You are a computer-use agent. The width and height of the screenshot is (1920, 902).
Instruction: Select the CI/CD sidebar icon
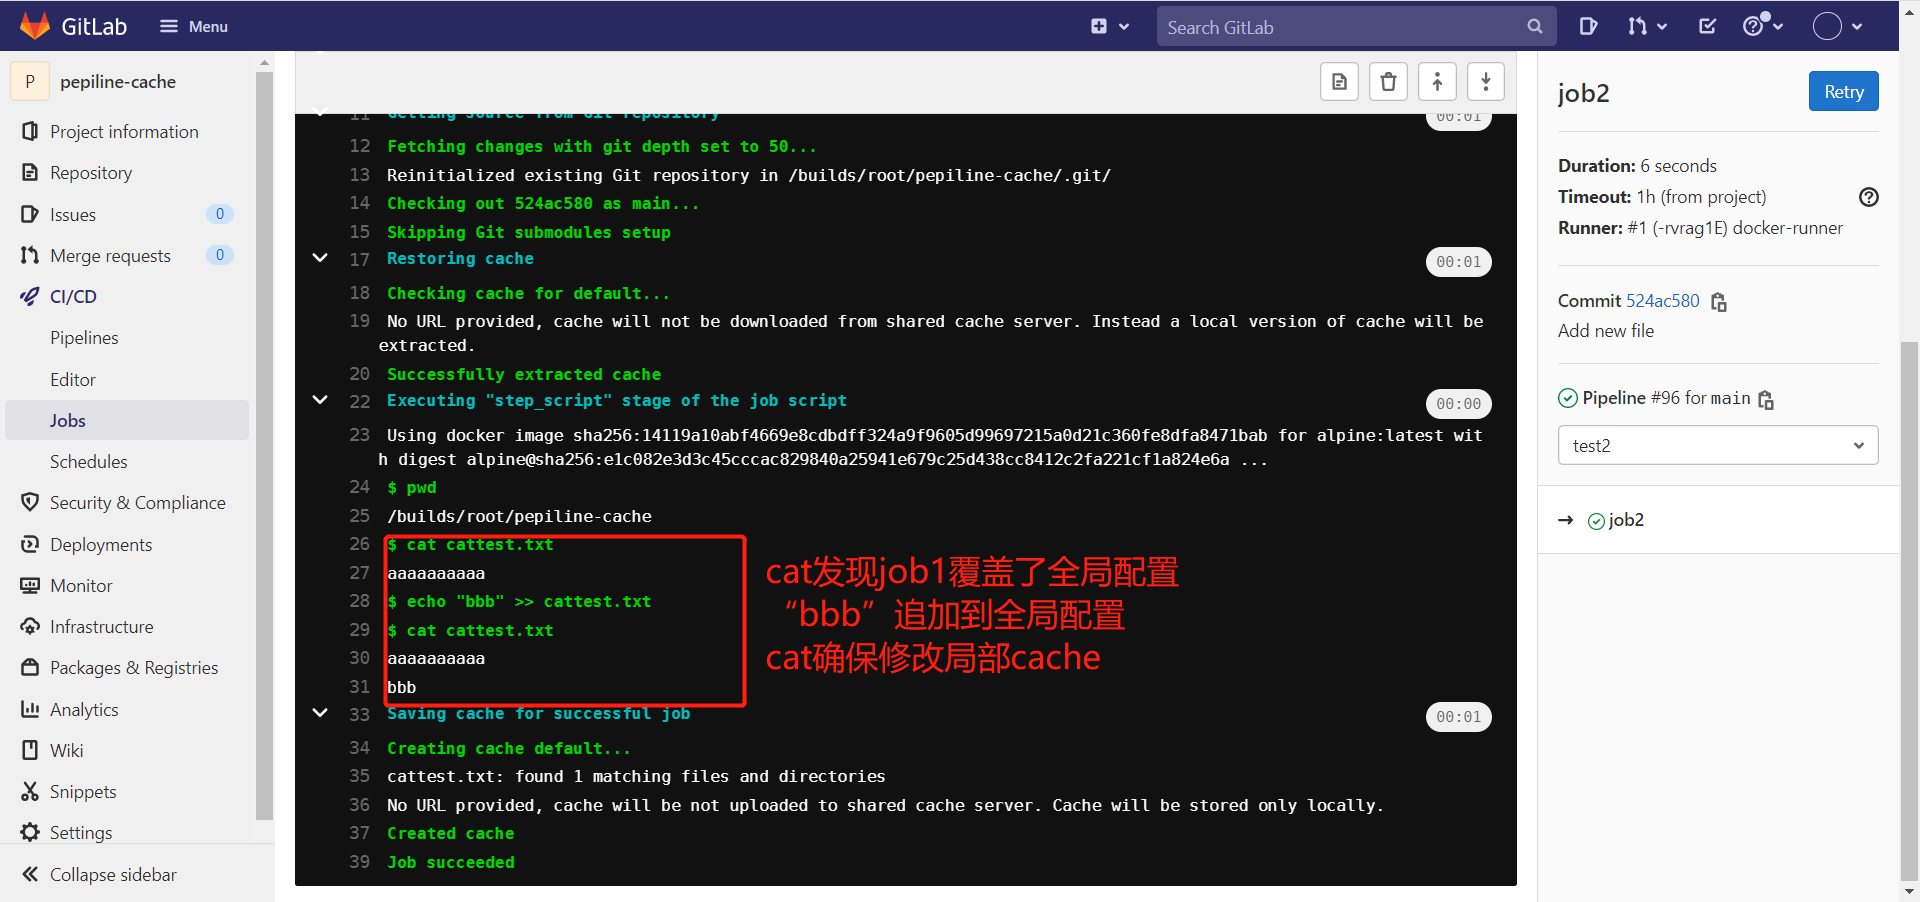pos(30,296)
